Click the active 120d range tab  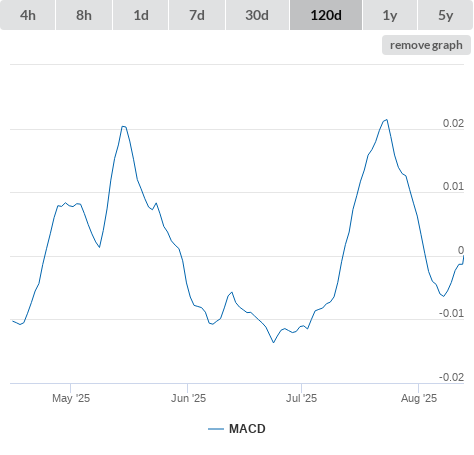[326, 15]
